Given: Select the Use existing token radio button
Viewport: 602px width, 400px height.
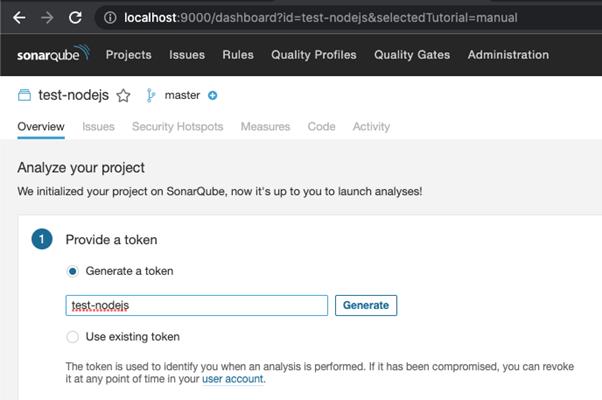Looking at the screenshot, I should pos(73,337).
